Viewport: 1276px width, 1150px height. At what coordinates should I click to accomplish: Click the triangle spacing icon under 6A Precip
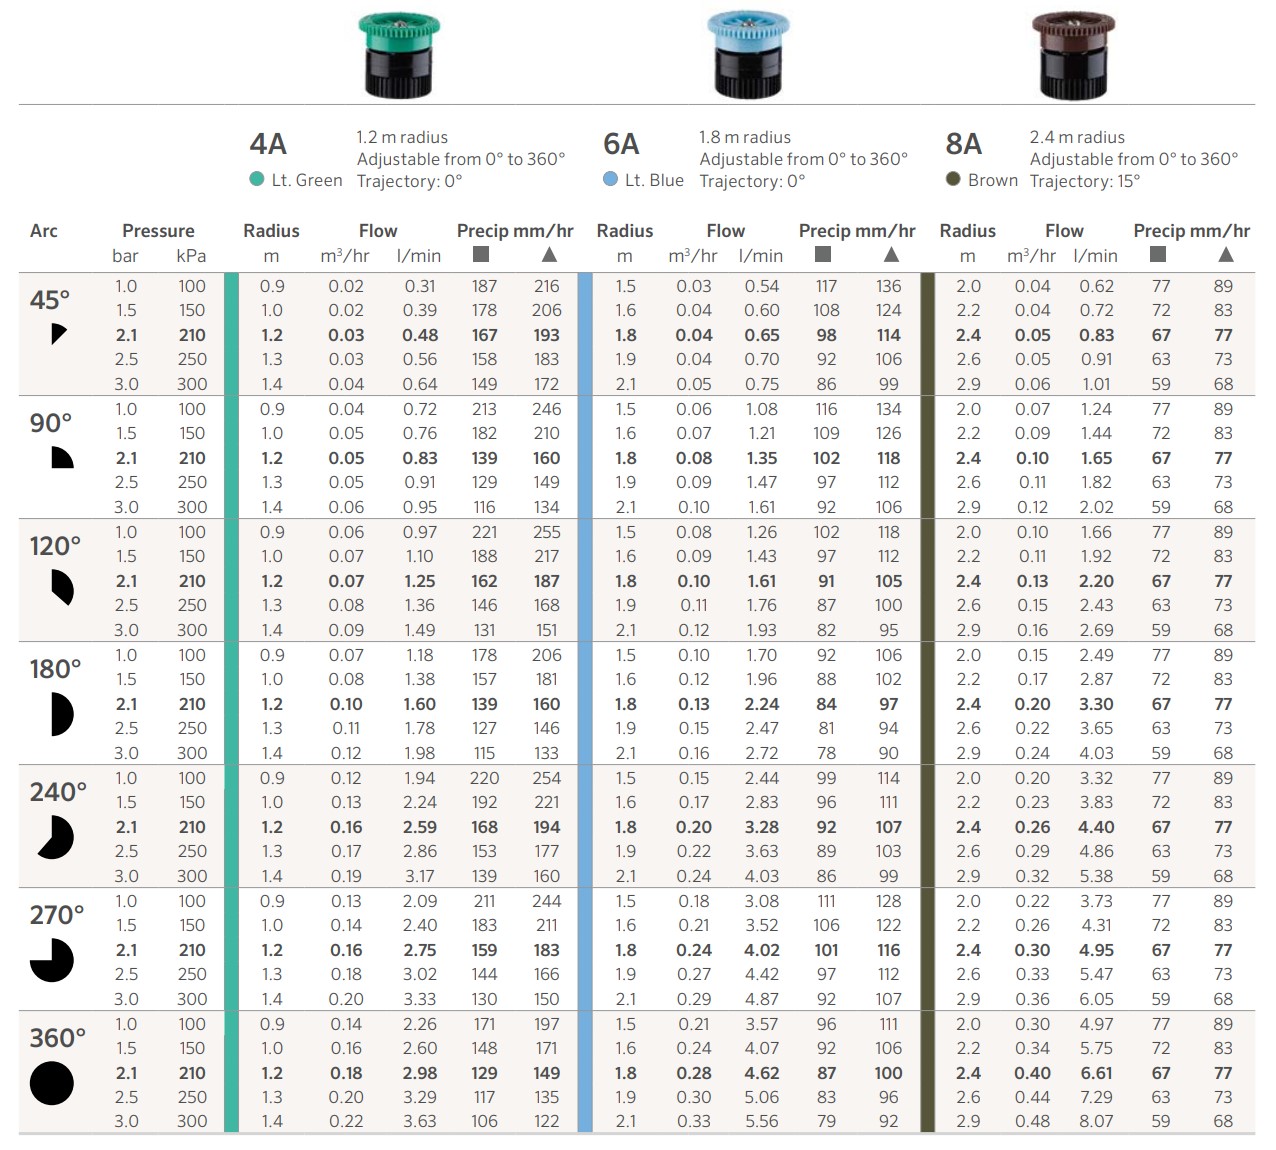[x=891, y=255]
